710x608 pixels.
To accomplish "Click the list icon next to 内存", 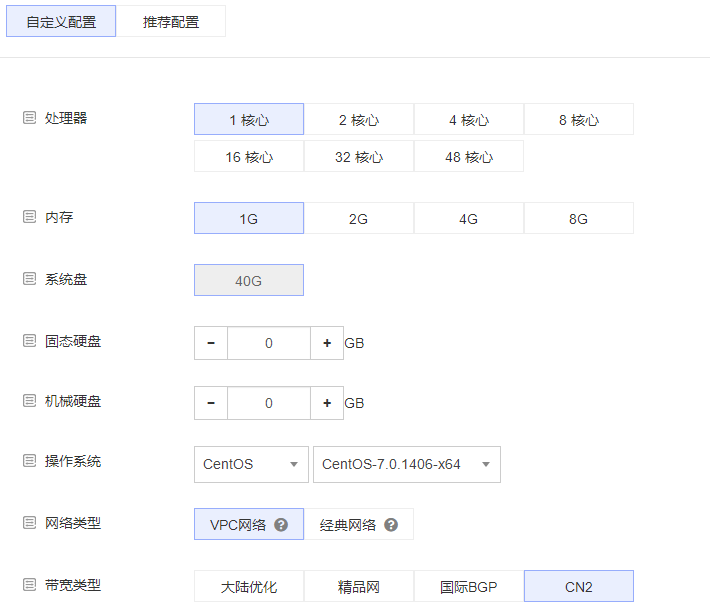I will [x=29, y=216].
